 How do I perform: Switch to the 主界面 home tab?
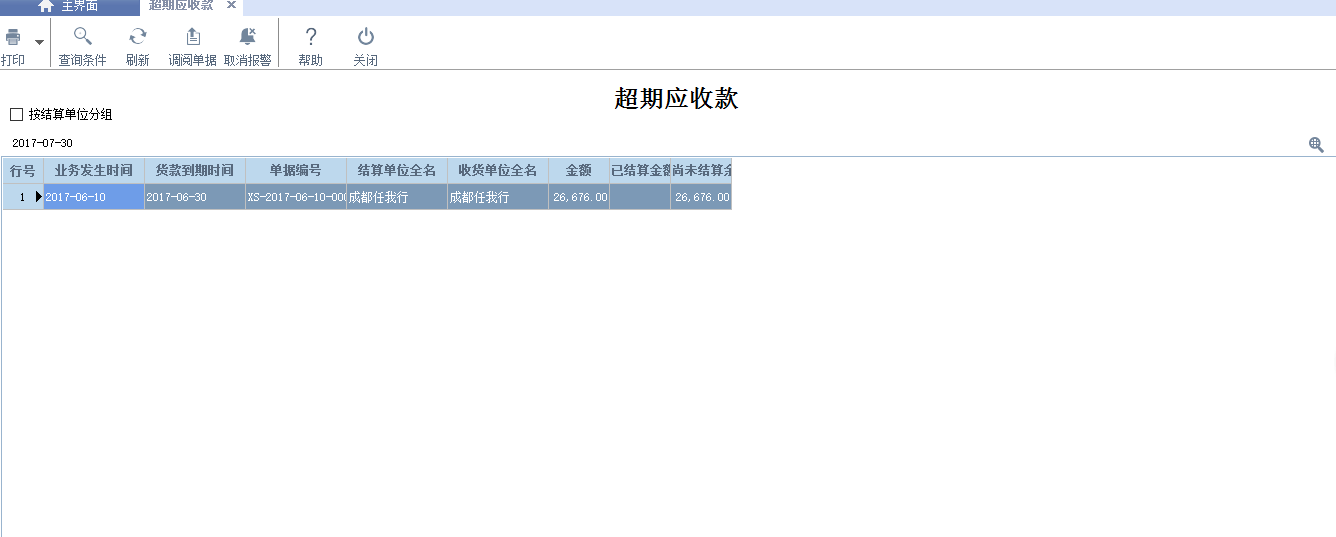[x=68, y=6]
